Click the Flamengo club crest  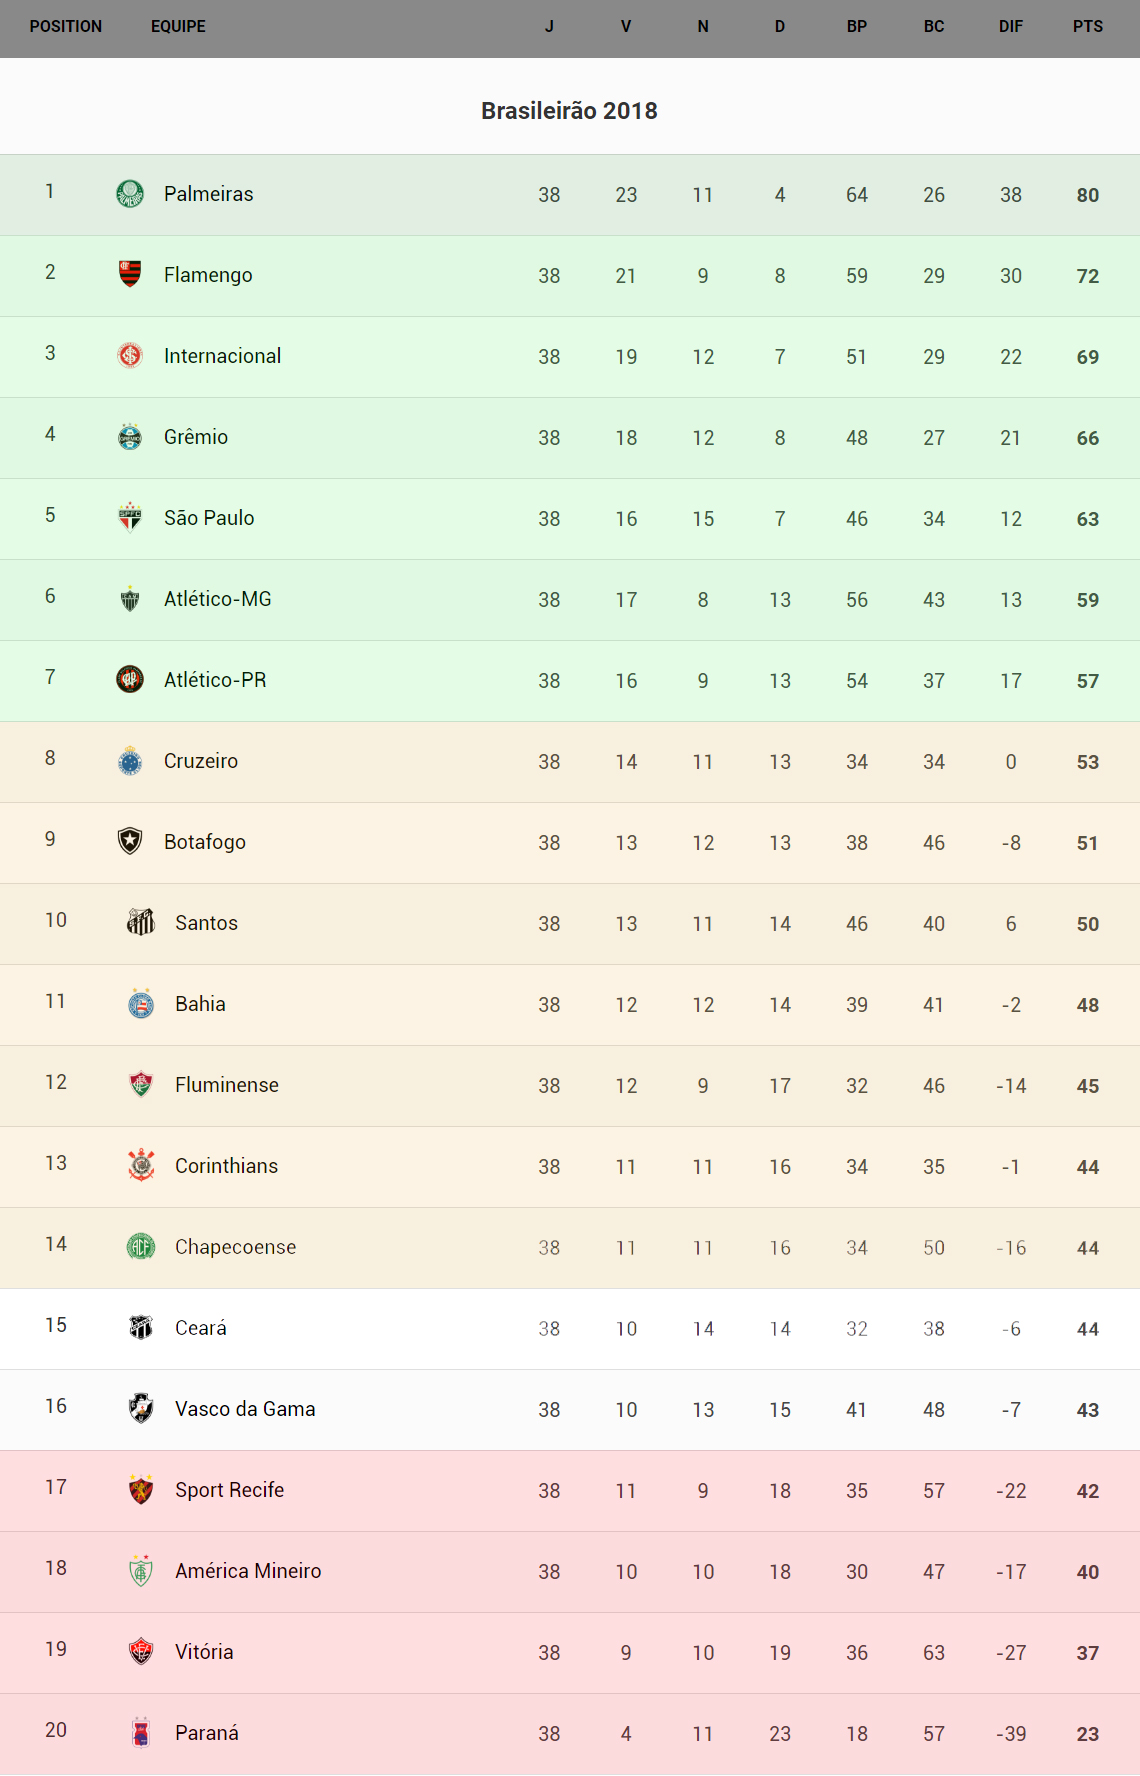[x=130, y=274]
